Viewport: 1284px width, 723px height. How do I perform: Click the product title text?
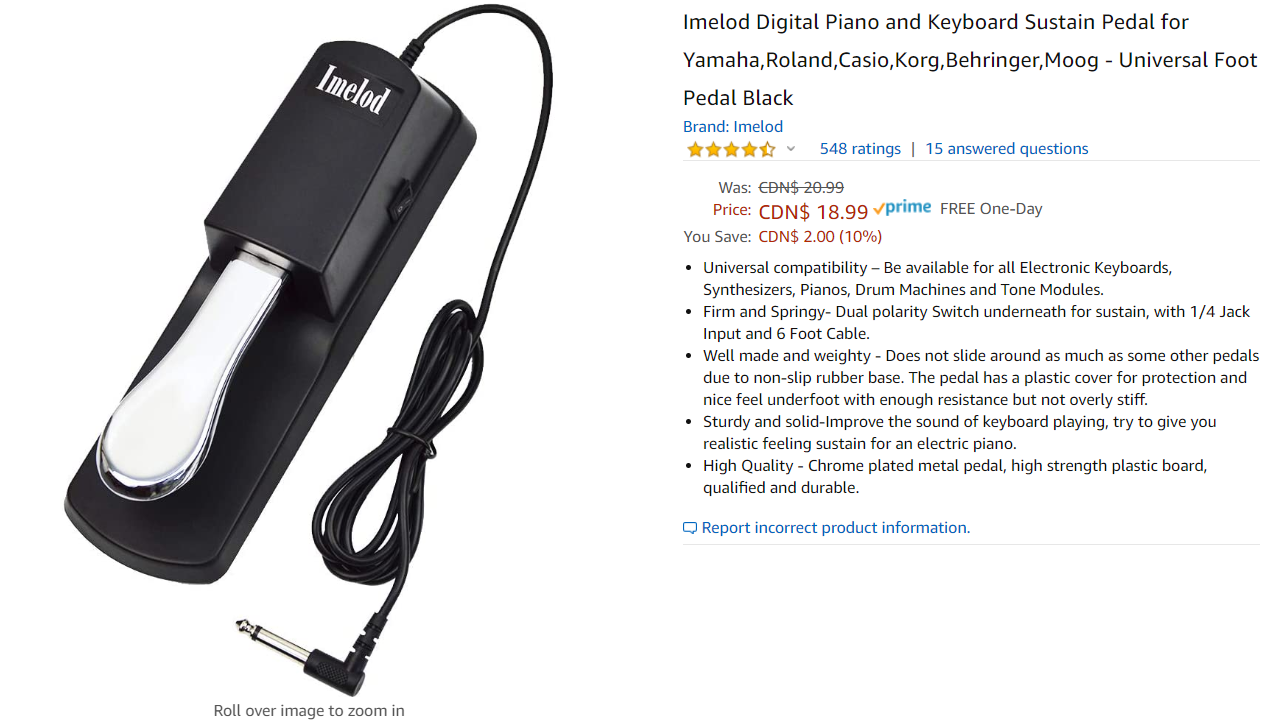pos(970,60)
